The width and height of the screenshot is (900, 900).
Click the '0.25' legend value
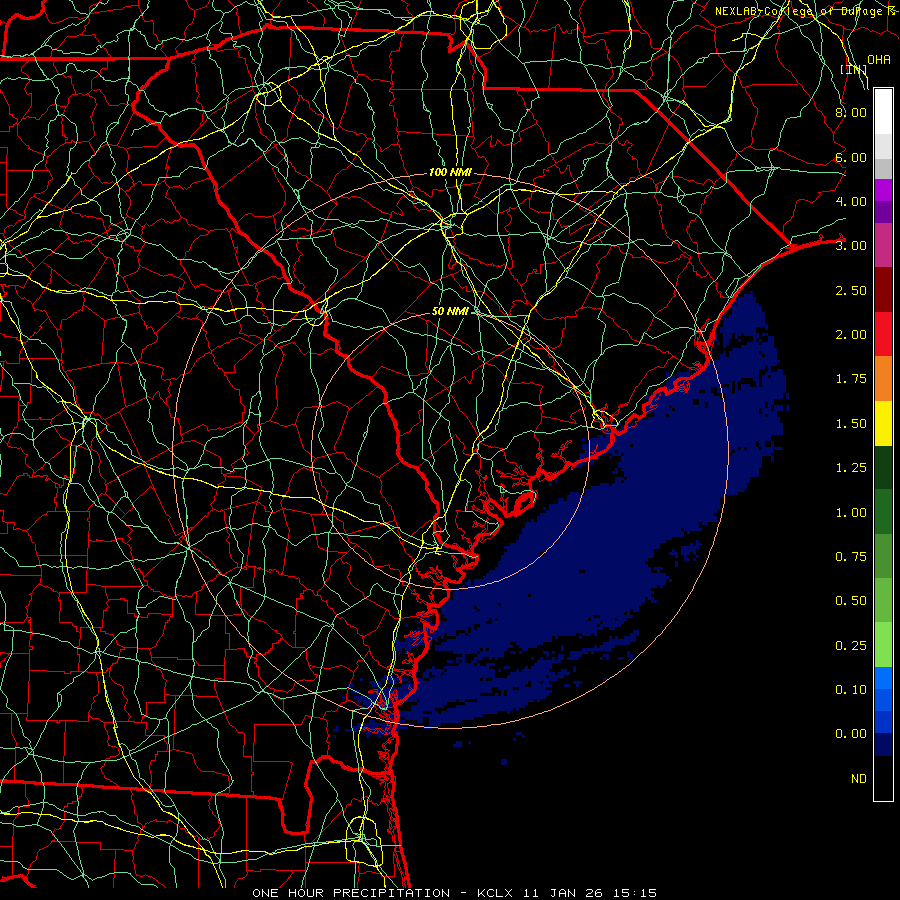coord(851,646)
